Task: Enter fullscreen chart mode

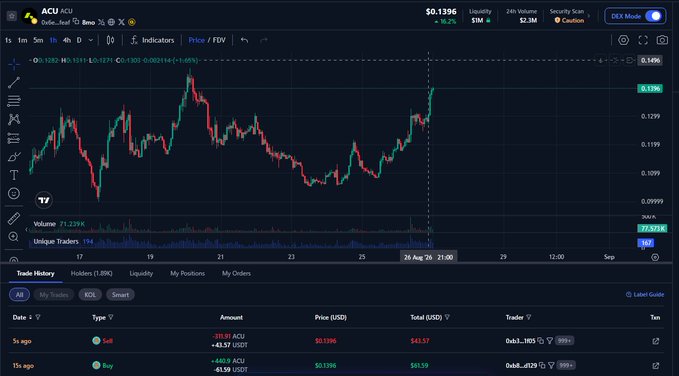Action: pos(643,40)
